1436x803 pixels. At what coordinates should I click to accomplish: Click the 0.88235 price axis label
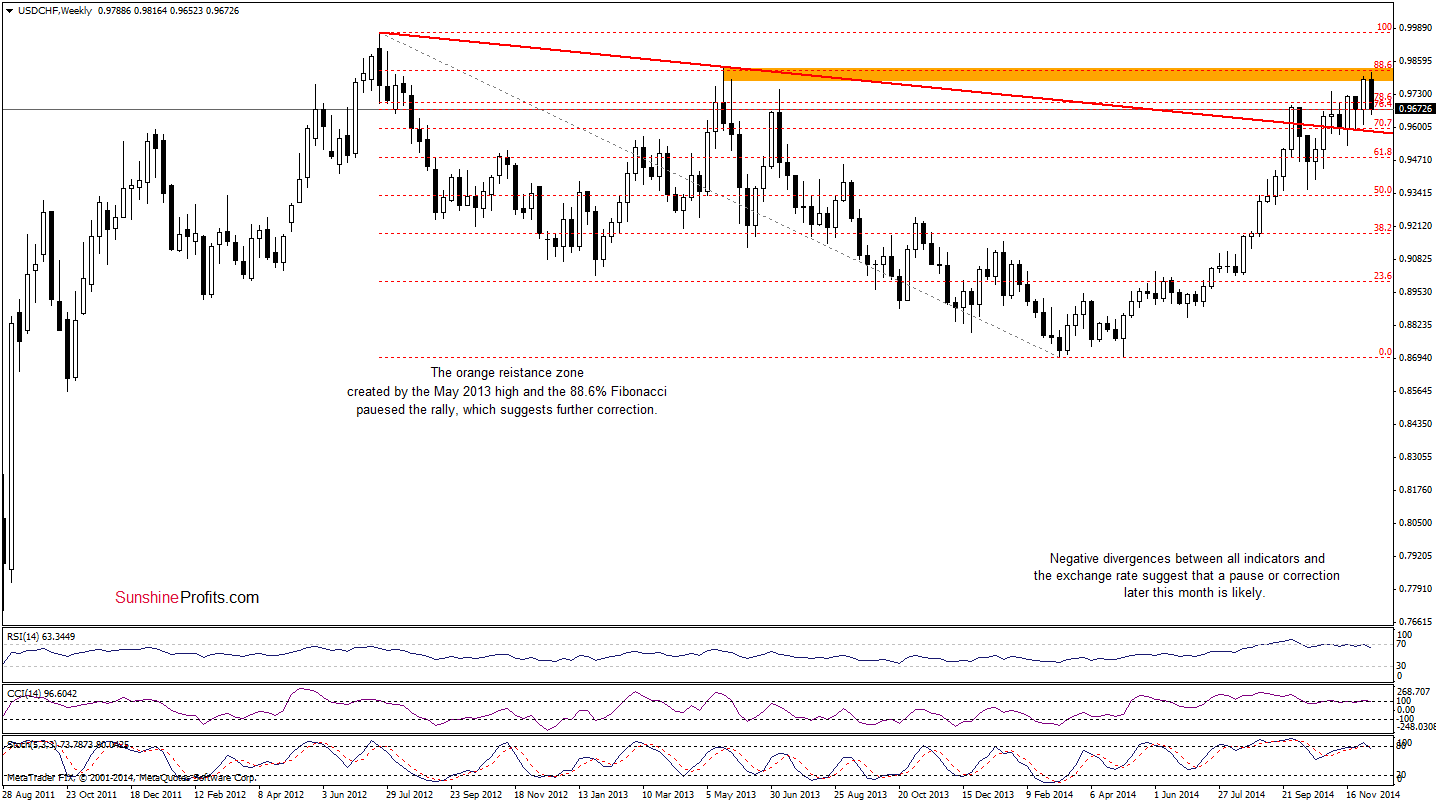tap(1415, 325)
